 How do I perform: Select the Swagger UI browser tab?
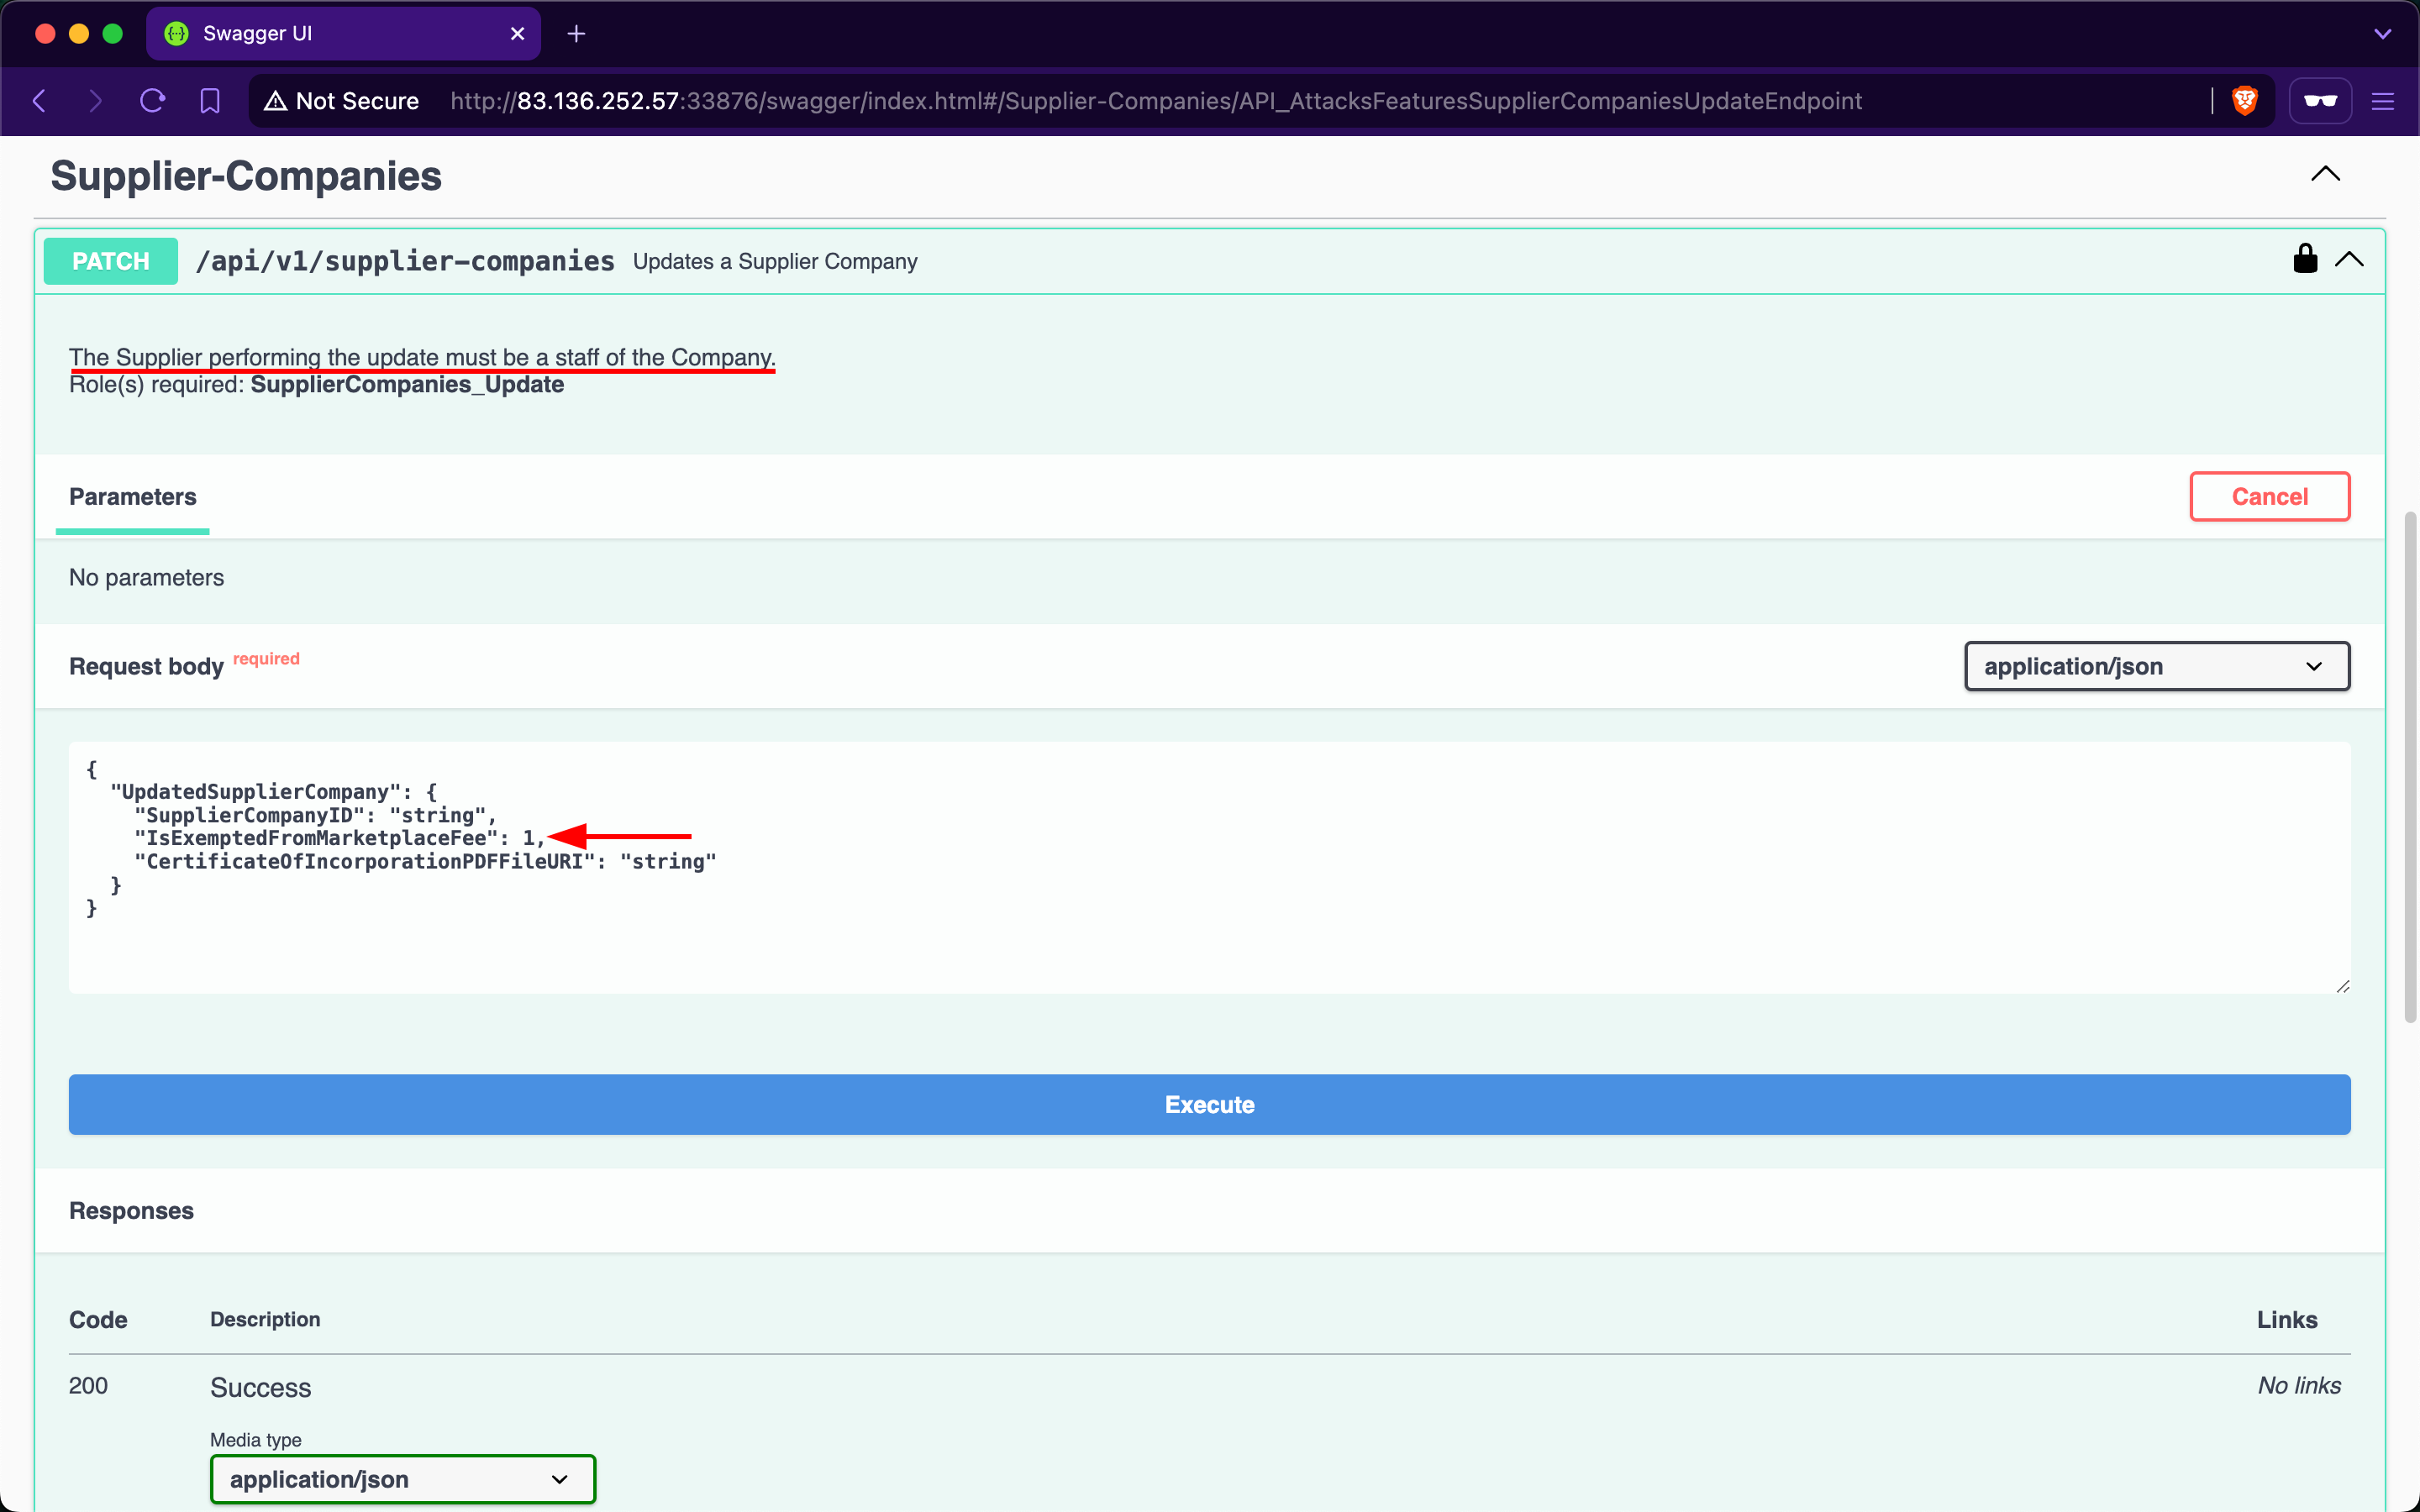click(x=344, y=34)
